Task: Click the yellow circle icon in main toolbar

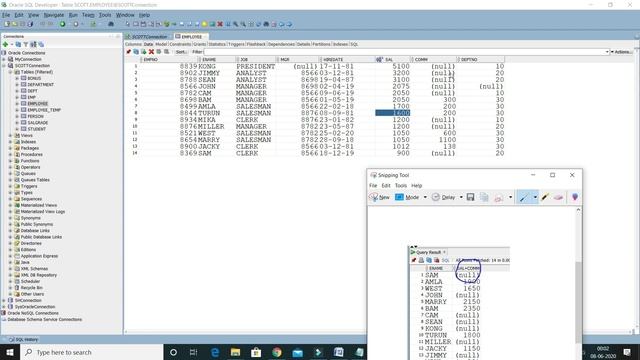Action: pyautogui.click(x=204, y=24)
